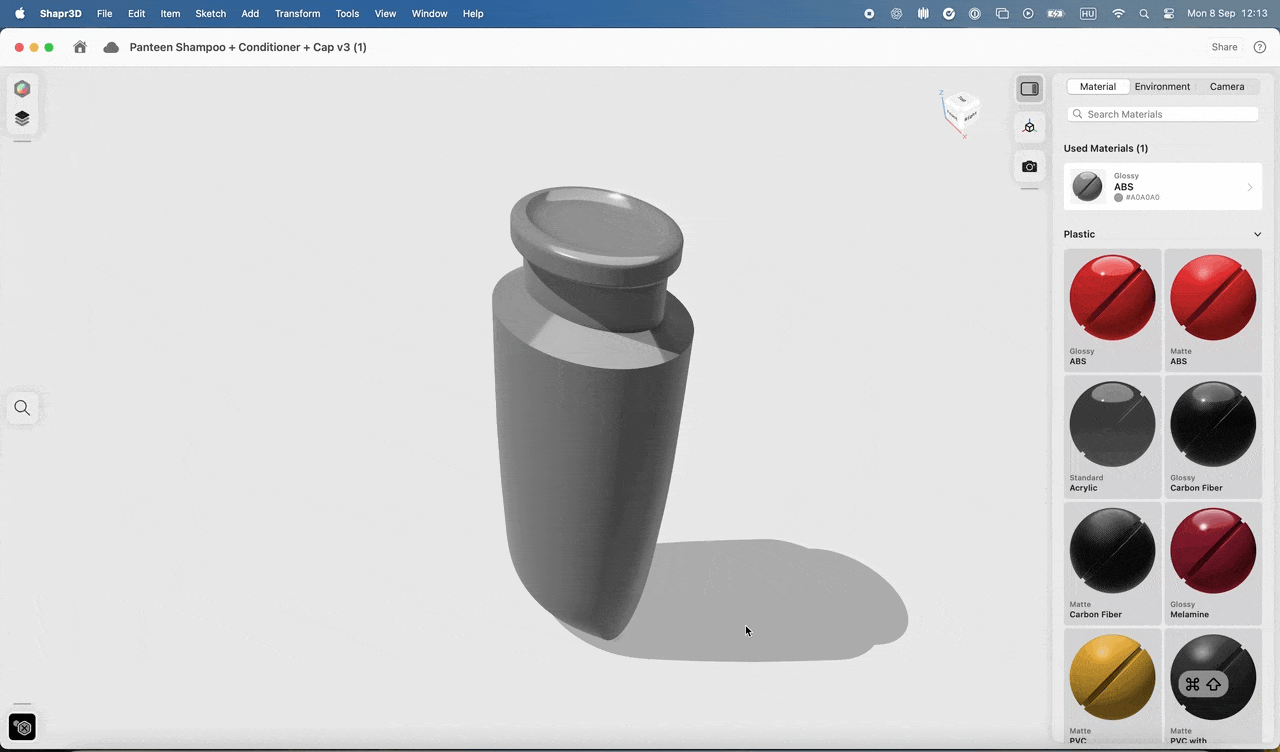Click the screen mirroring windows icon
Viewport: 1280px width, 752px height.
1002,13
